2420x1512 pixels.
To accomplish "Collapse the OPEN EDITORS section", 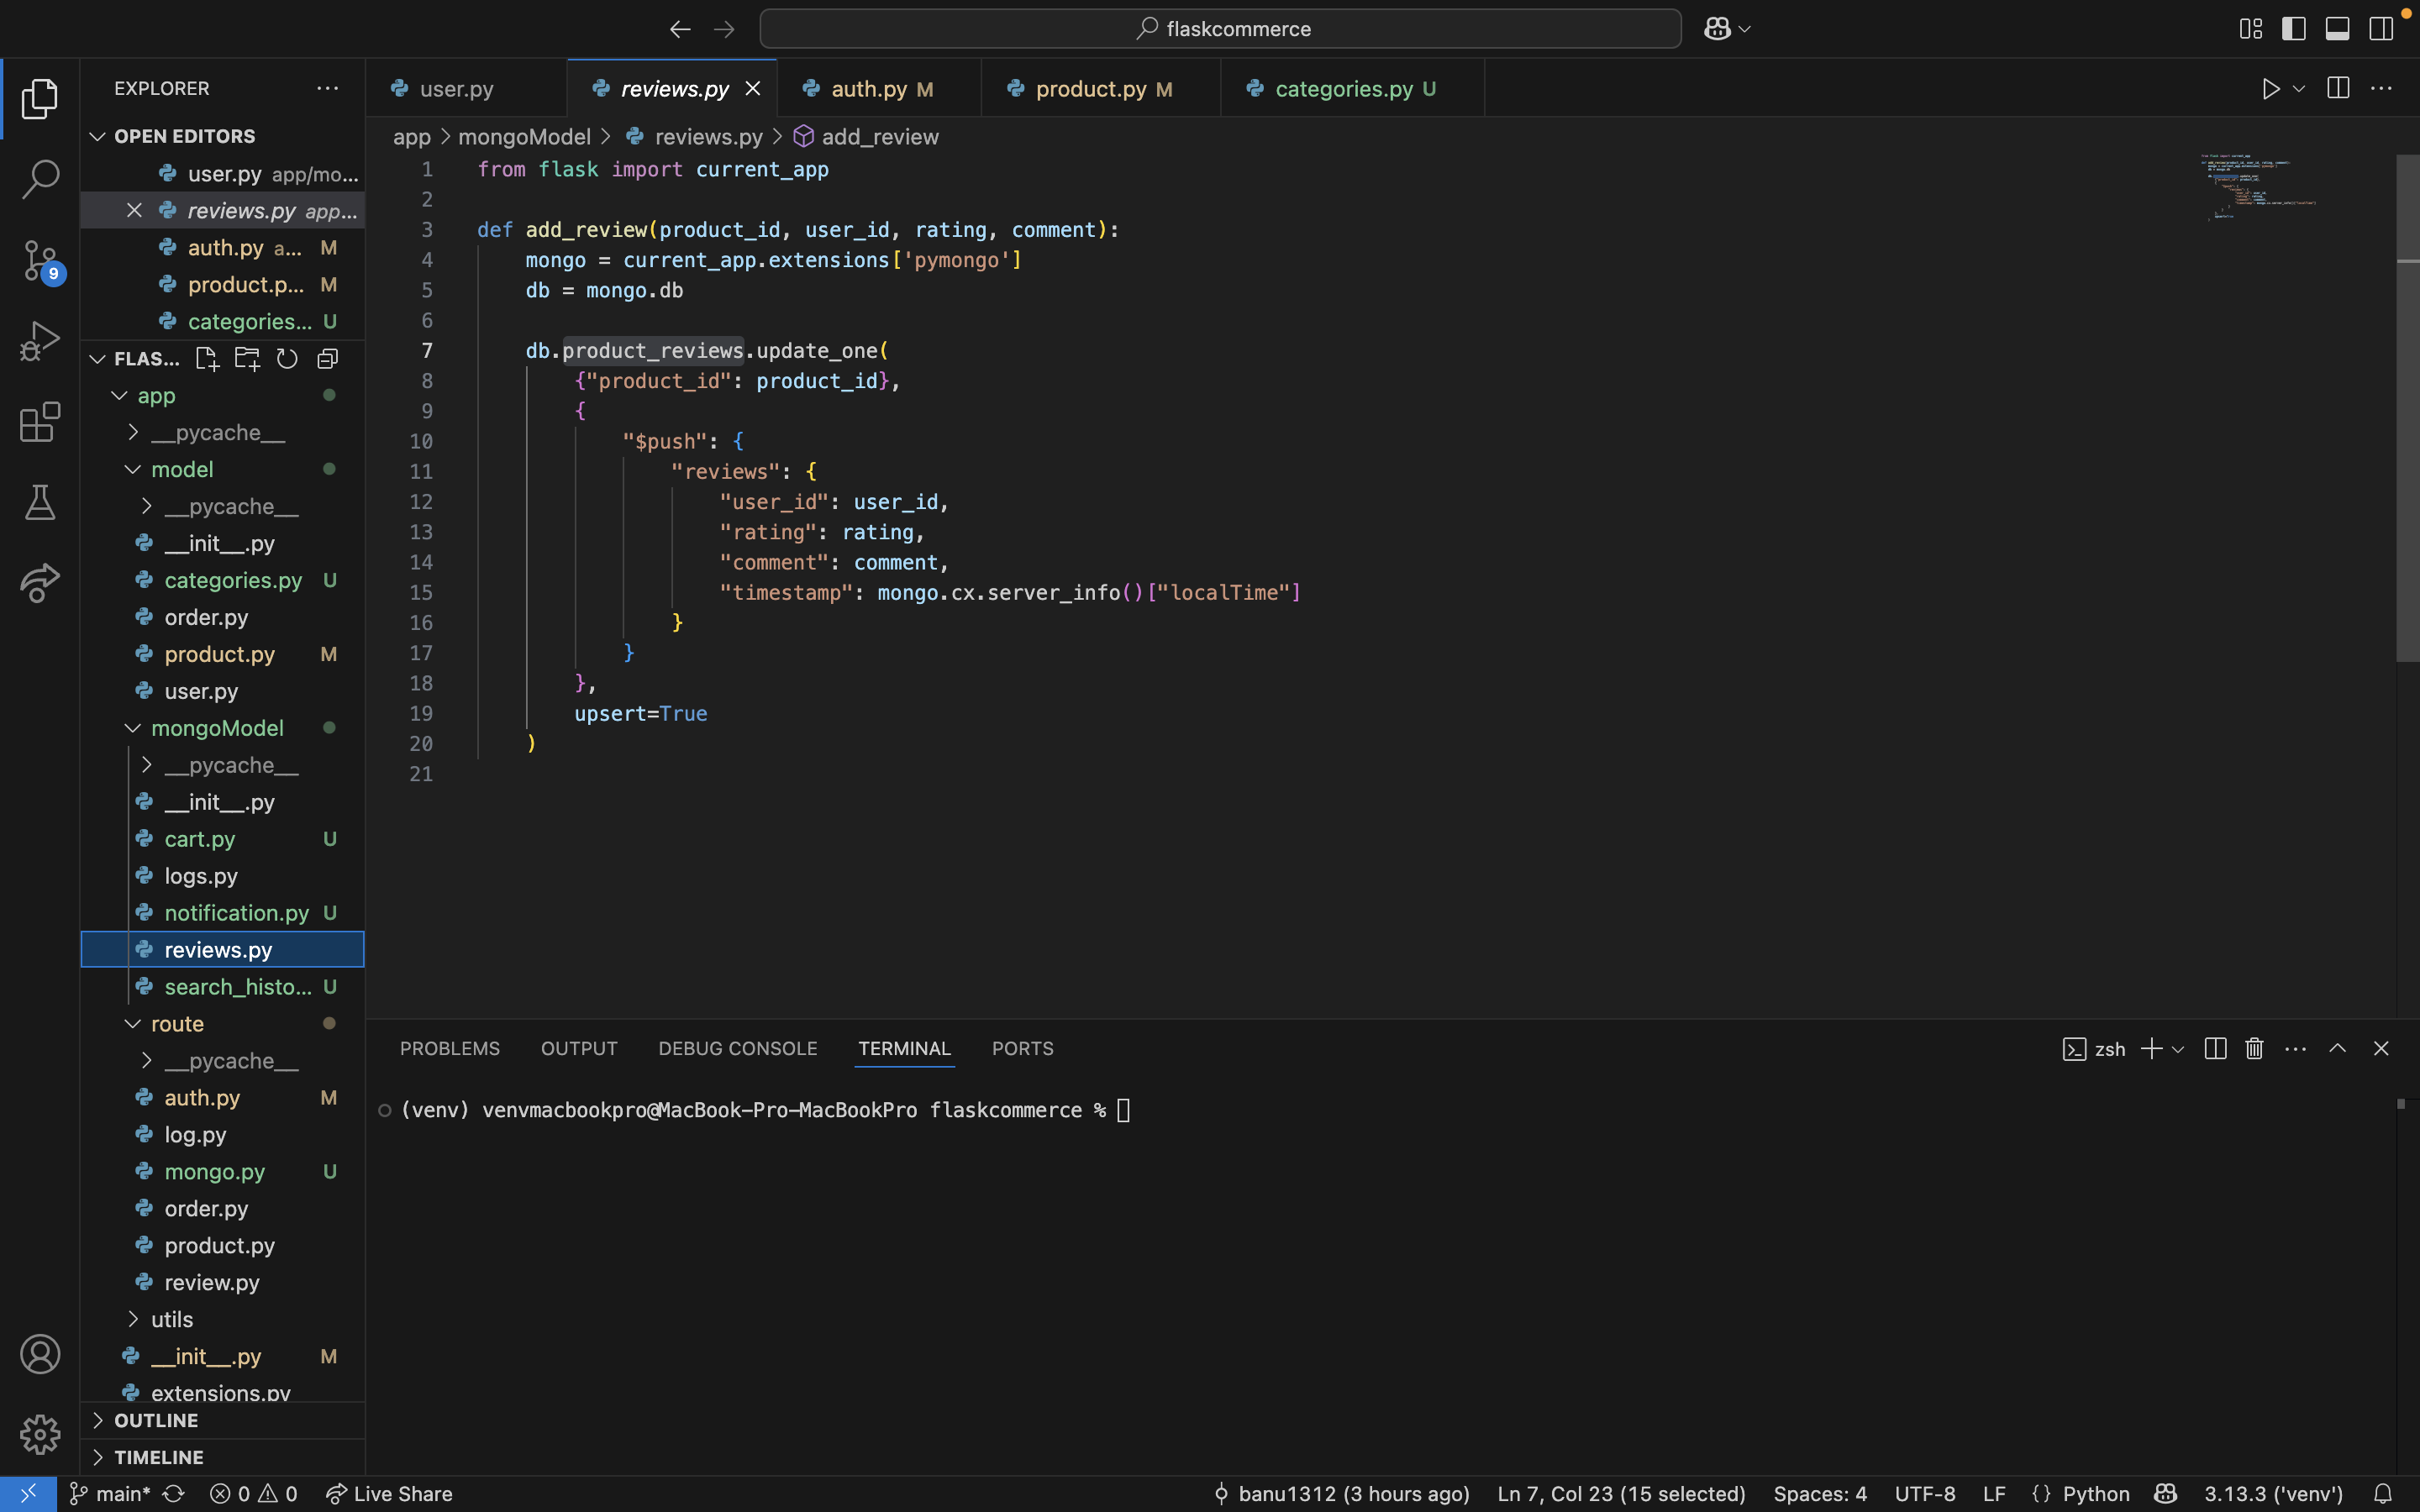I will pyautogui.click(x=97, y=136).
